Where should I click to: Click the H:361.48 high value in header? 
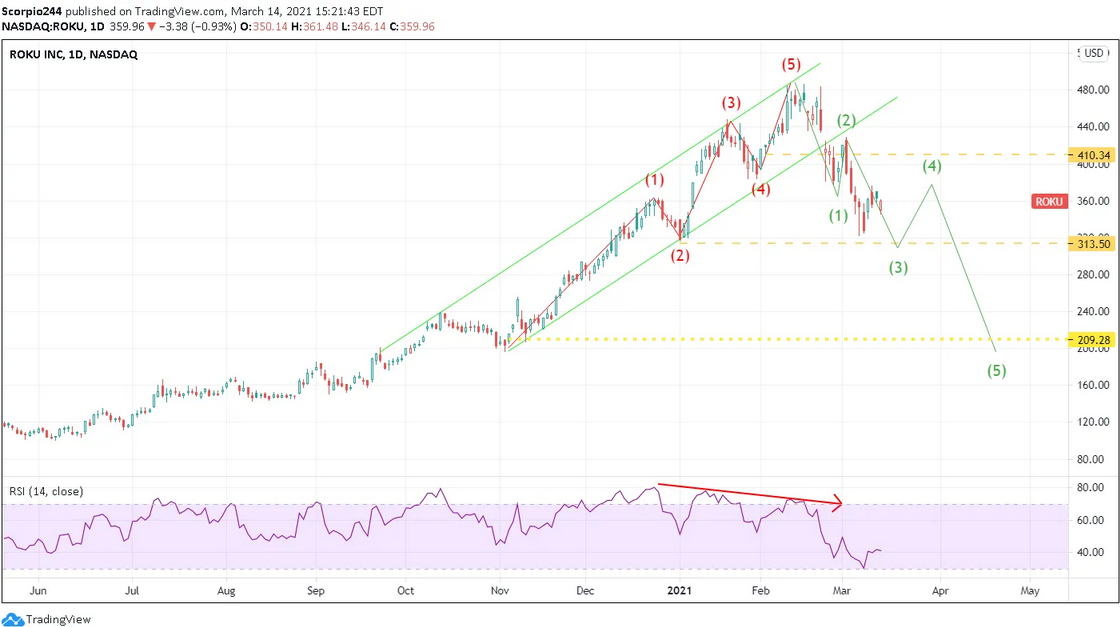314,26
